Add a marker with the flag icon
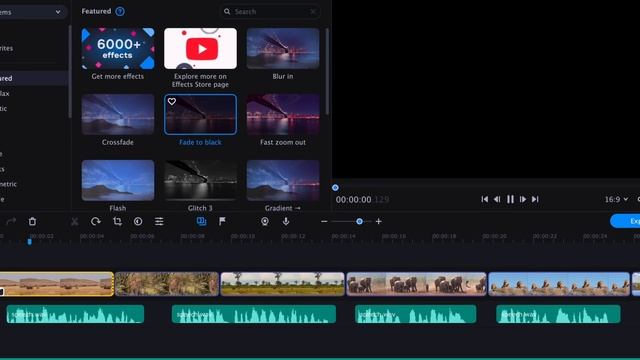The image size is (640, 360). (x=222, y=221)
